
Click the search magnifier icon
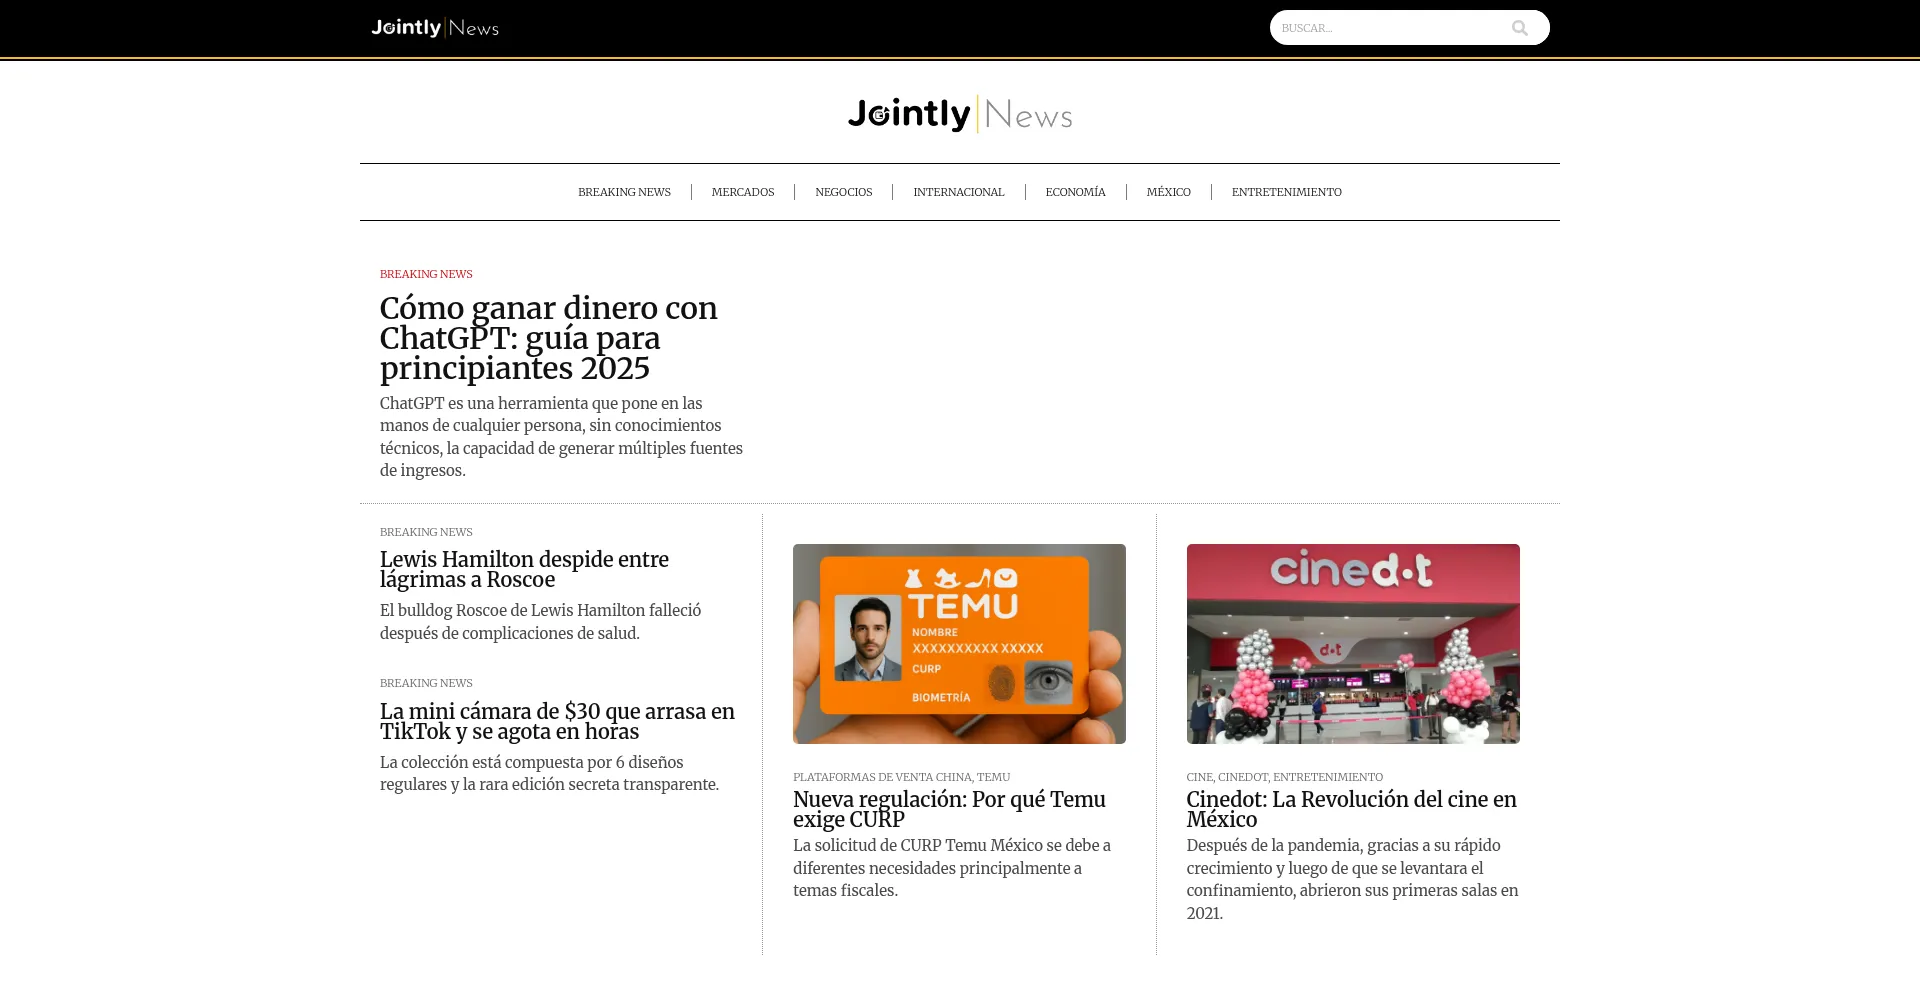point(1519,28)
